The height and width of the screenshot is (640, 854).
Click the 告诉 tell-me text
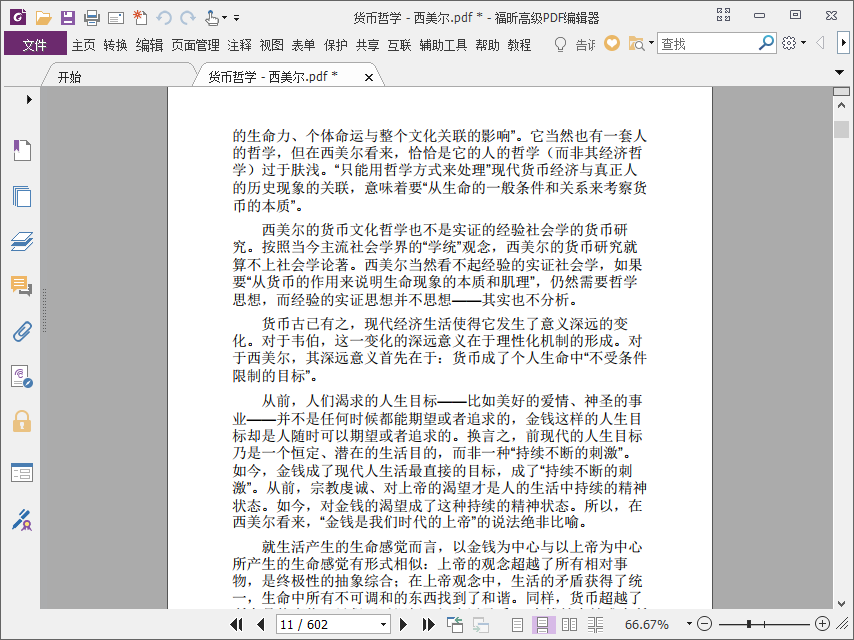585,45
